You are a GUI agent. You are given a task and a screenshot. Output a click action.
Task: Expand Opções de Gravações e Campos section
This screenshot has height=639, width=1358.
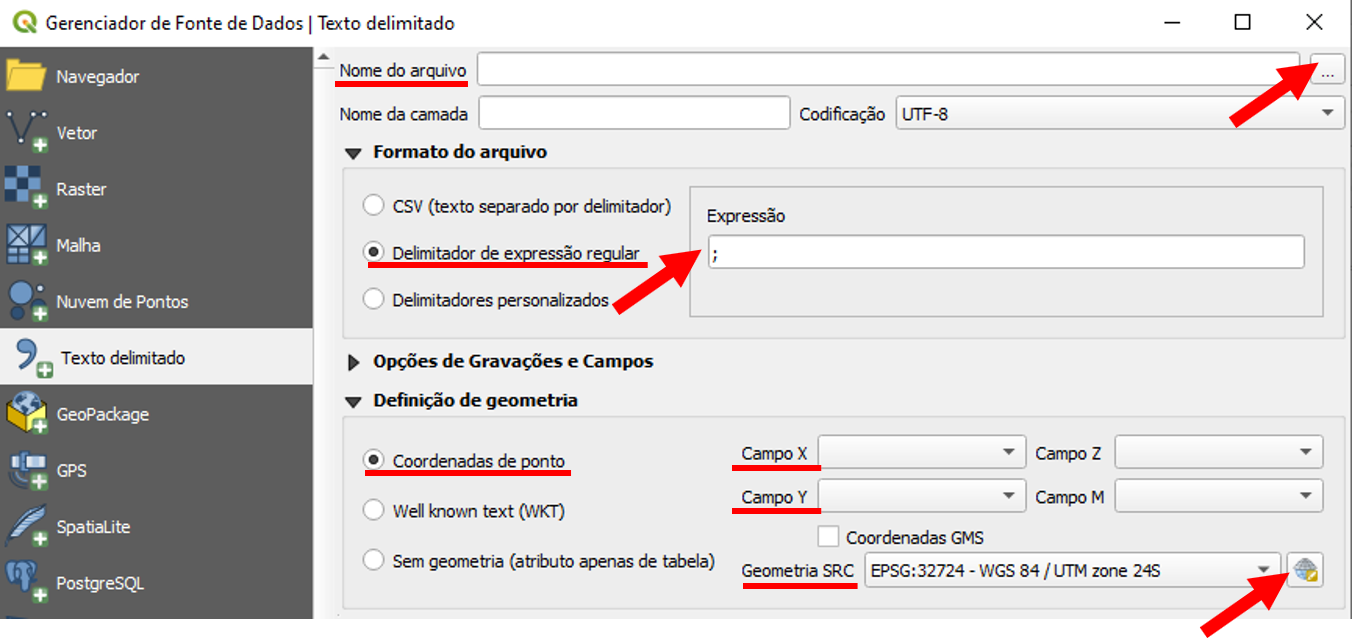352,361
